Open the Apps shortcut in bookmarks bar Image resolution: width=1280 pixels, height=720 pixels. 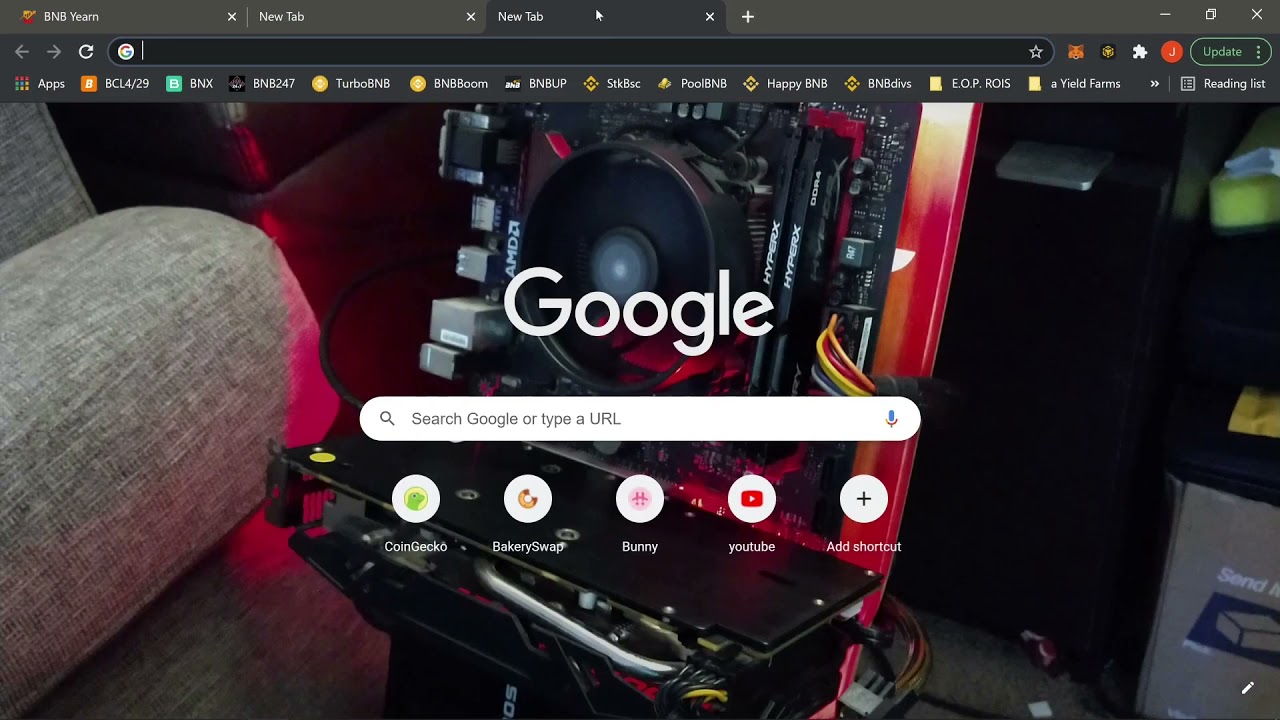tap(40, 84)
